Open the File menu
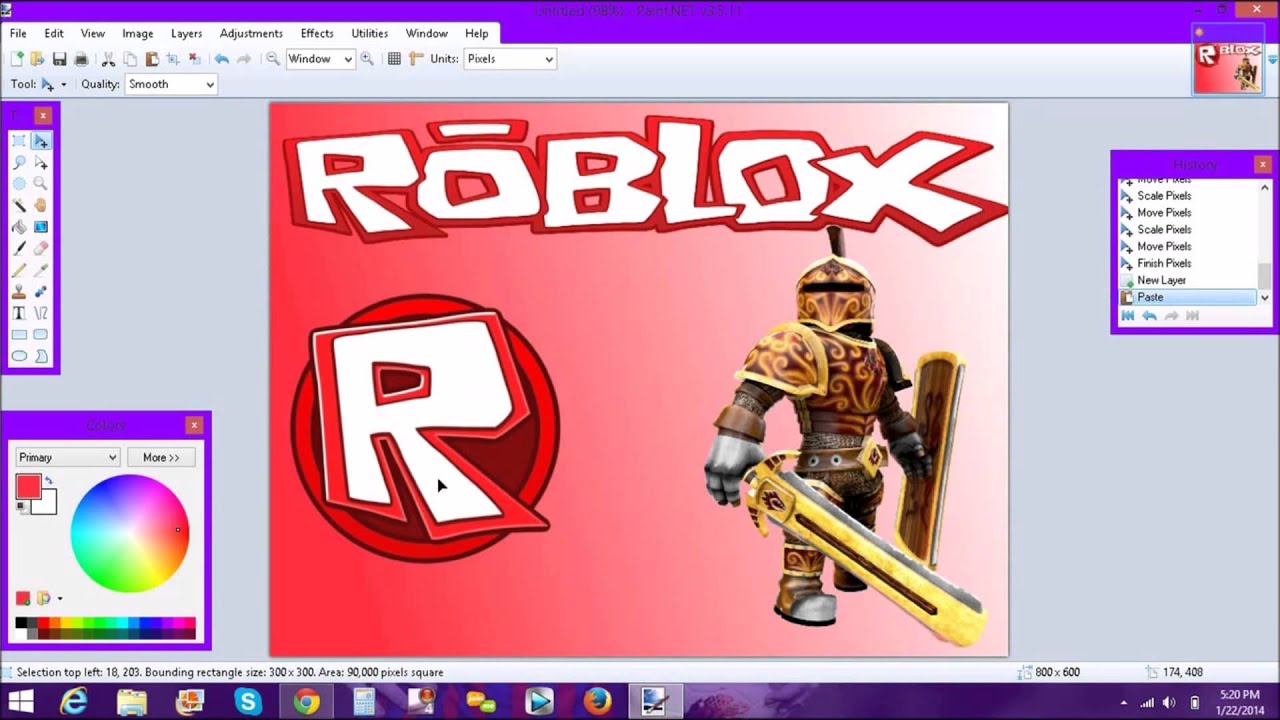Screen dimensions: 1280x720 (18, 33)
